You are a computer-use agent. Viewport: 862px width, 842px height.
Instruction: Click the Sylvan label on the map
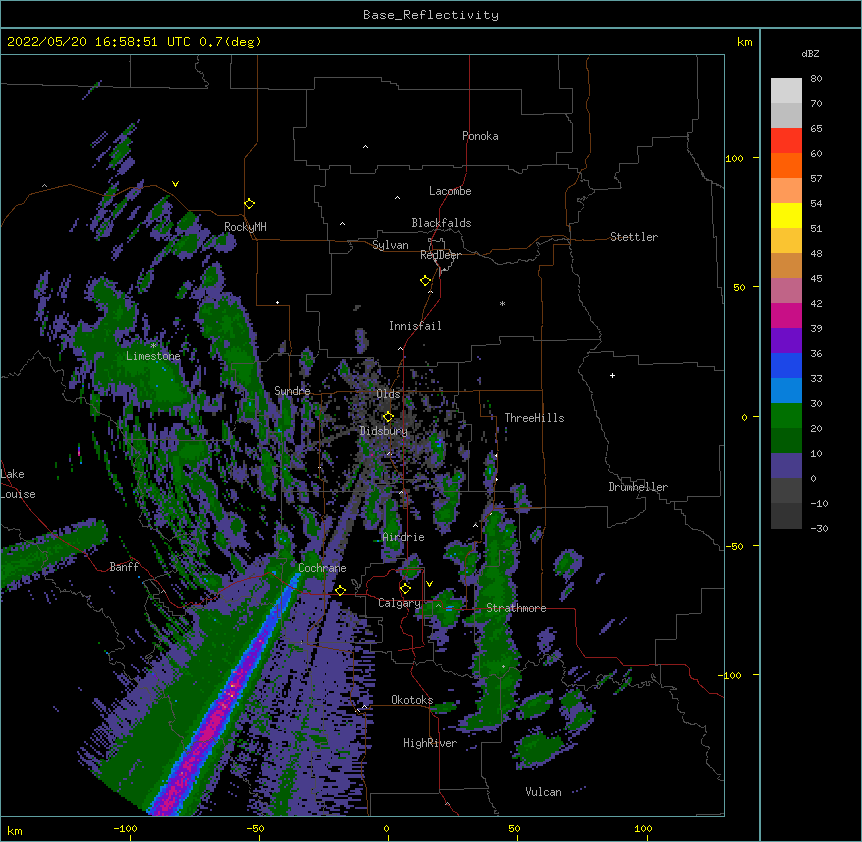click(x=390, y=245)
